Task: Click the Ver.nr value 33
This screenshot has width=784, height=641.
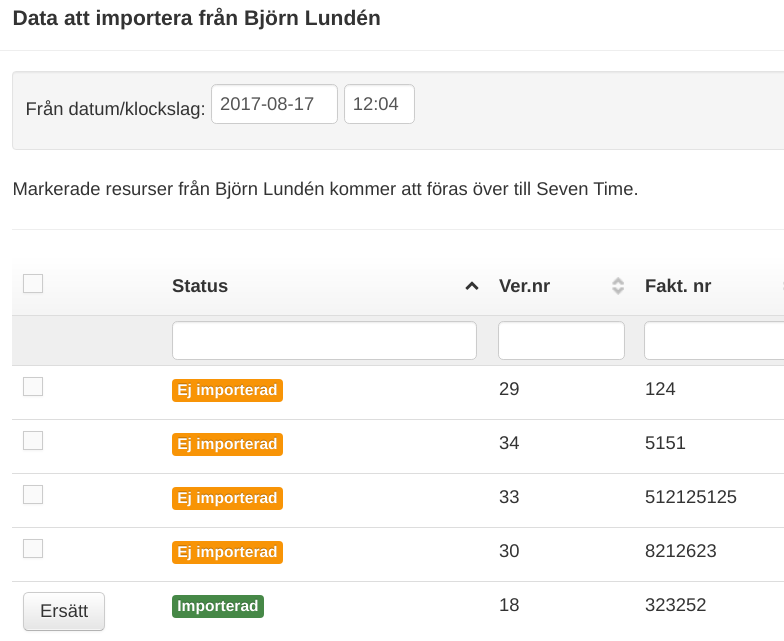Action: pos(509,497)
